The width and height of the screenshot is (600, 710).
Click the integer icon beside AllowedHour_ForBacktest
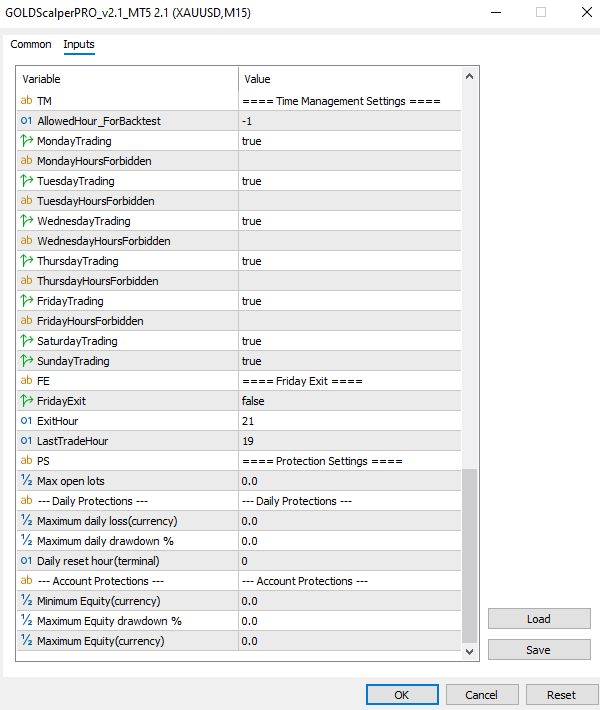26,121
